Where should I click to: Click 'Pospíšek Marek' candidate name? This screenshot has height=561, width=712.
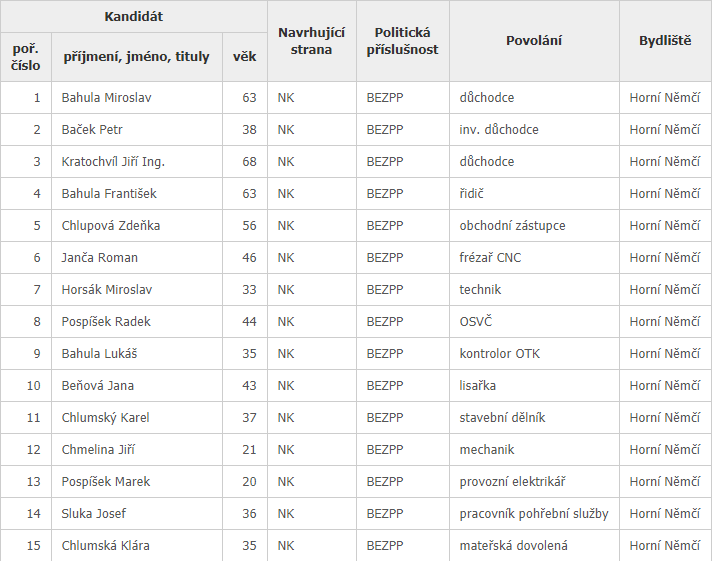106,482
